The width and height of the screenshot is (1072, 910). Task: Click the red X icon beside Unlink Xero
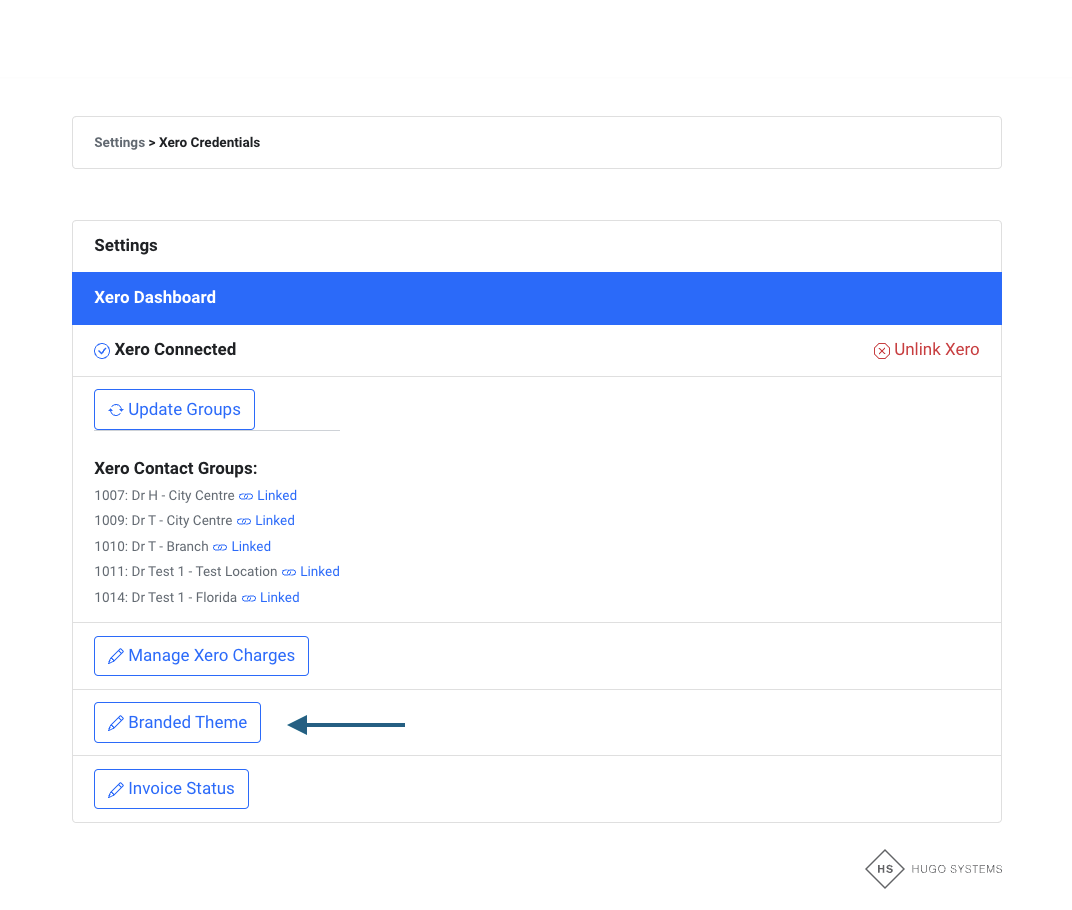point(881,351)
